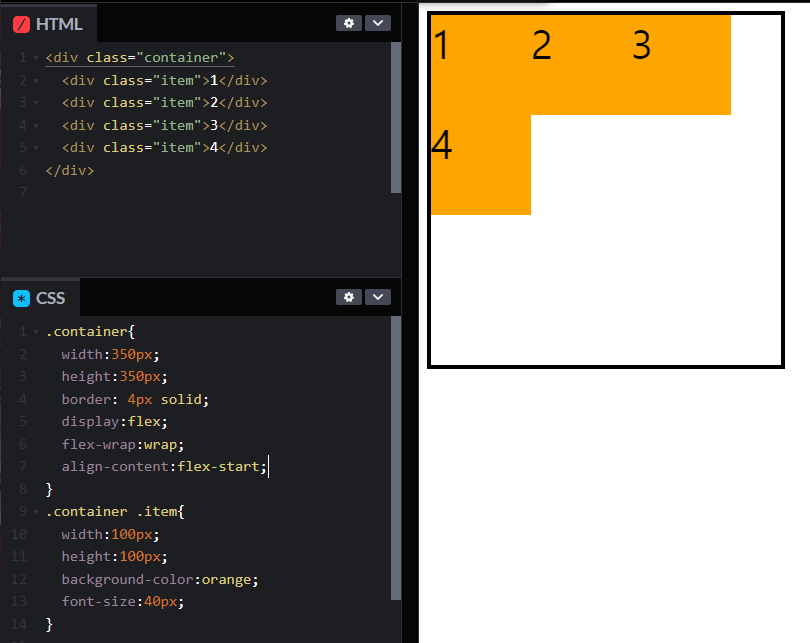
Task: Click the item div containing 1 in HTML
Action: (x=164, y=81)
